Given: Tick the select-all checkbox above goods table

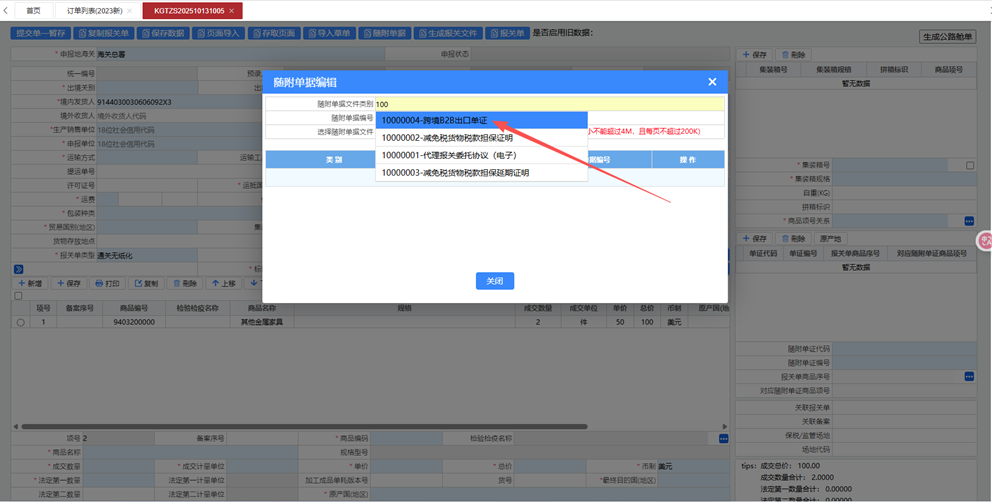Looking at the screenshot, I should (17, 296).
